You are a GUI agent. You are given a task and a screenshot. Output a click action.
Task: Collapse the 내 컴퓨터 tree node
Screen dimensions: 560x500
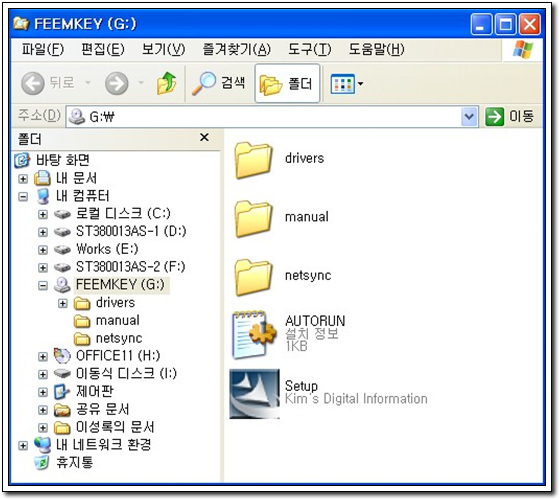(23, 196)
